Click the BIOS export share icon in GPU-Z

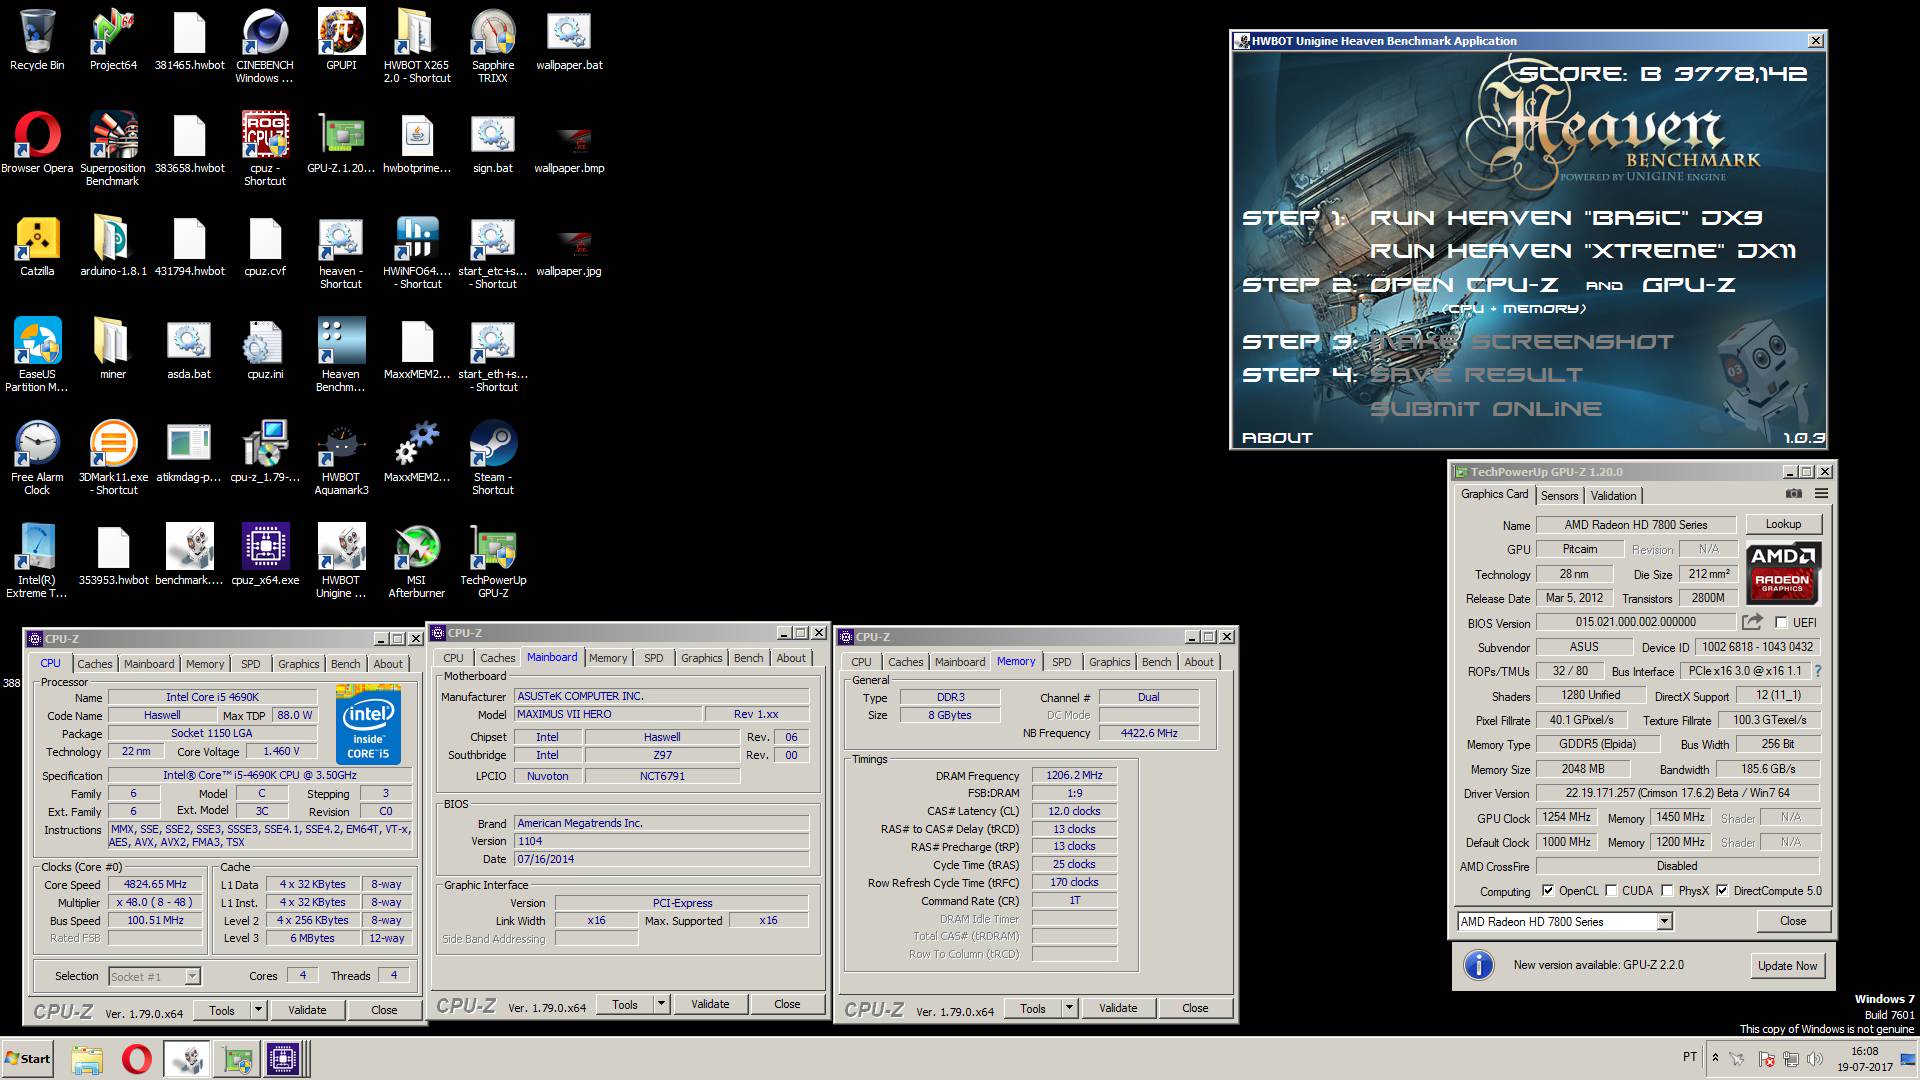1752,622
